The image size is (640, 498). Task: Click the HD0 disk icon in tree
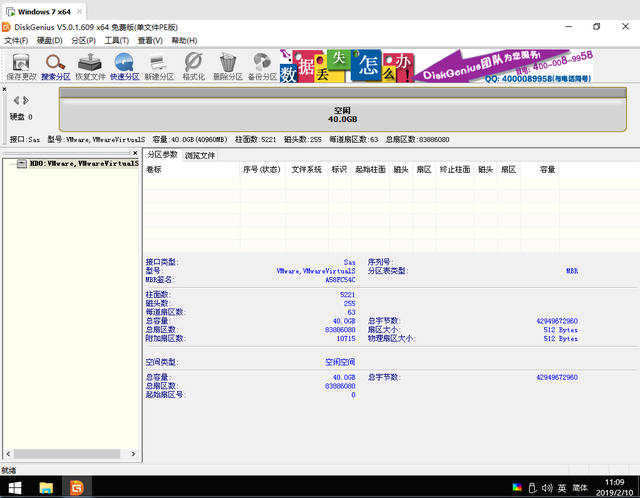22,164
